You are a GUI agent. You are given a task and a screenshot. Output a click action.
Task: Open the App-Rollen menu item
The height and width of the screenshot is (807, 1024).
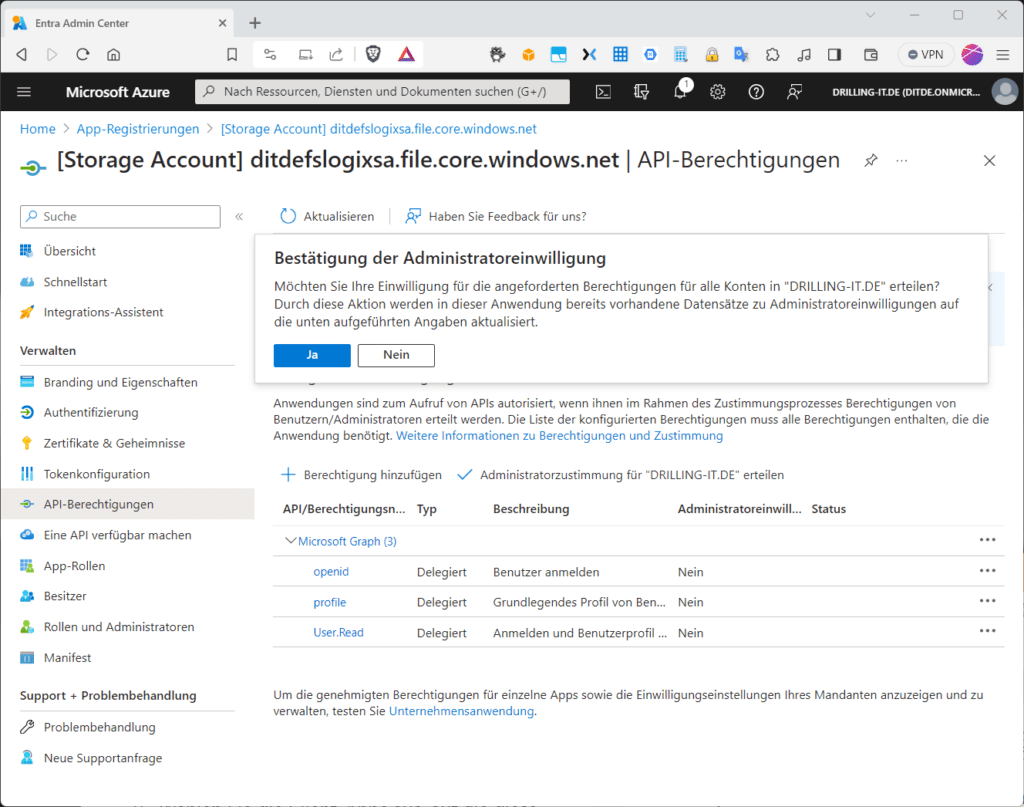74,566
